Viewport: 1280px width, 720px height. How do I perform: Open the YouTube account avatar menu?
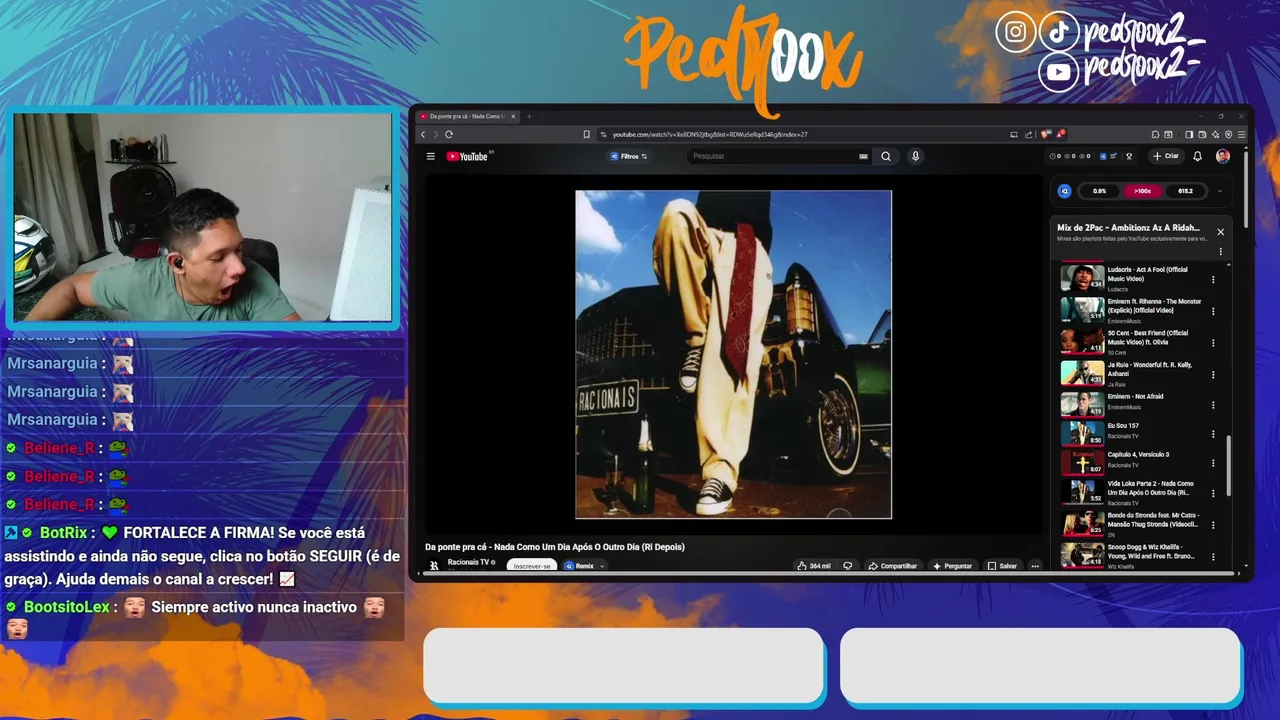click(x=1223, y=156)
